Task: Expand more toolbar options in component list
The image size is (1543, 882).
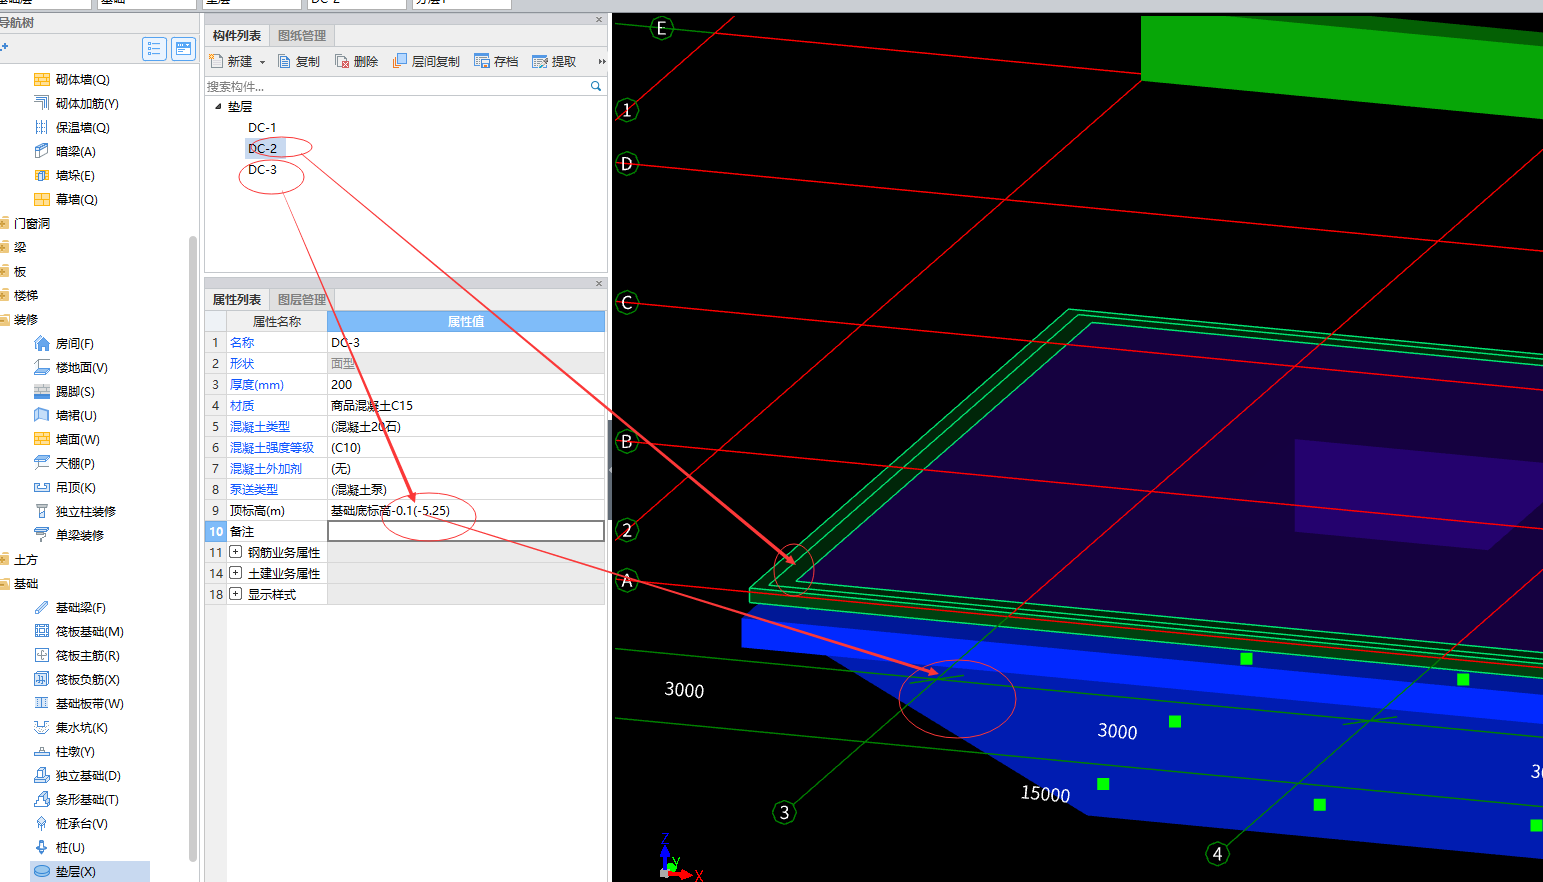Action: pyautogui.click(x=601, y=62)
